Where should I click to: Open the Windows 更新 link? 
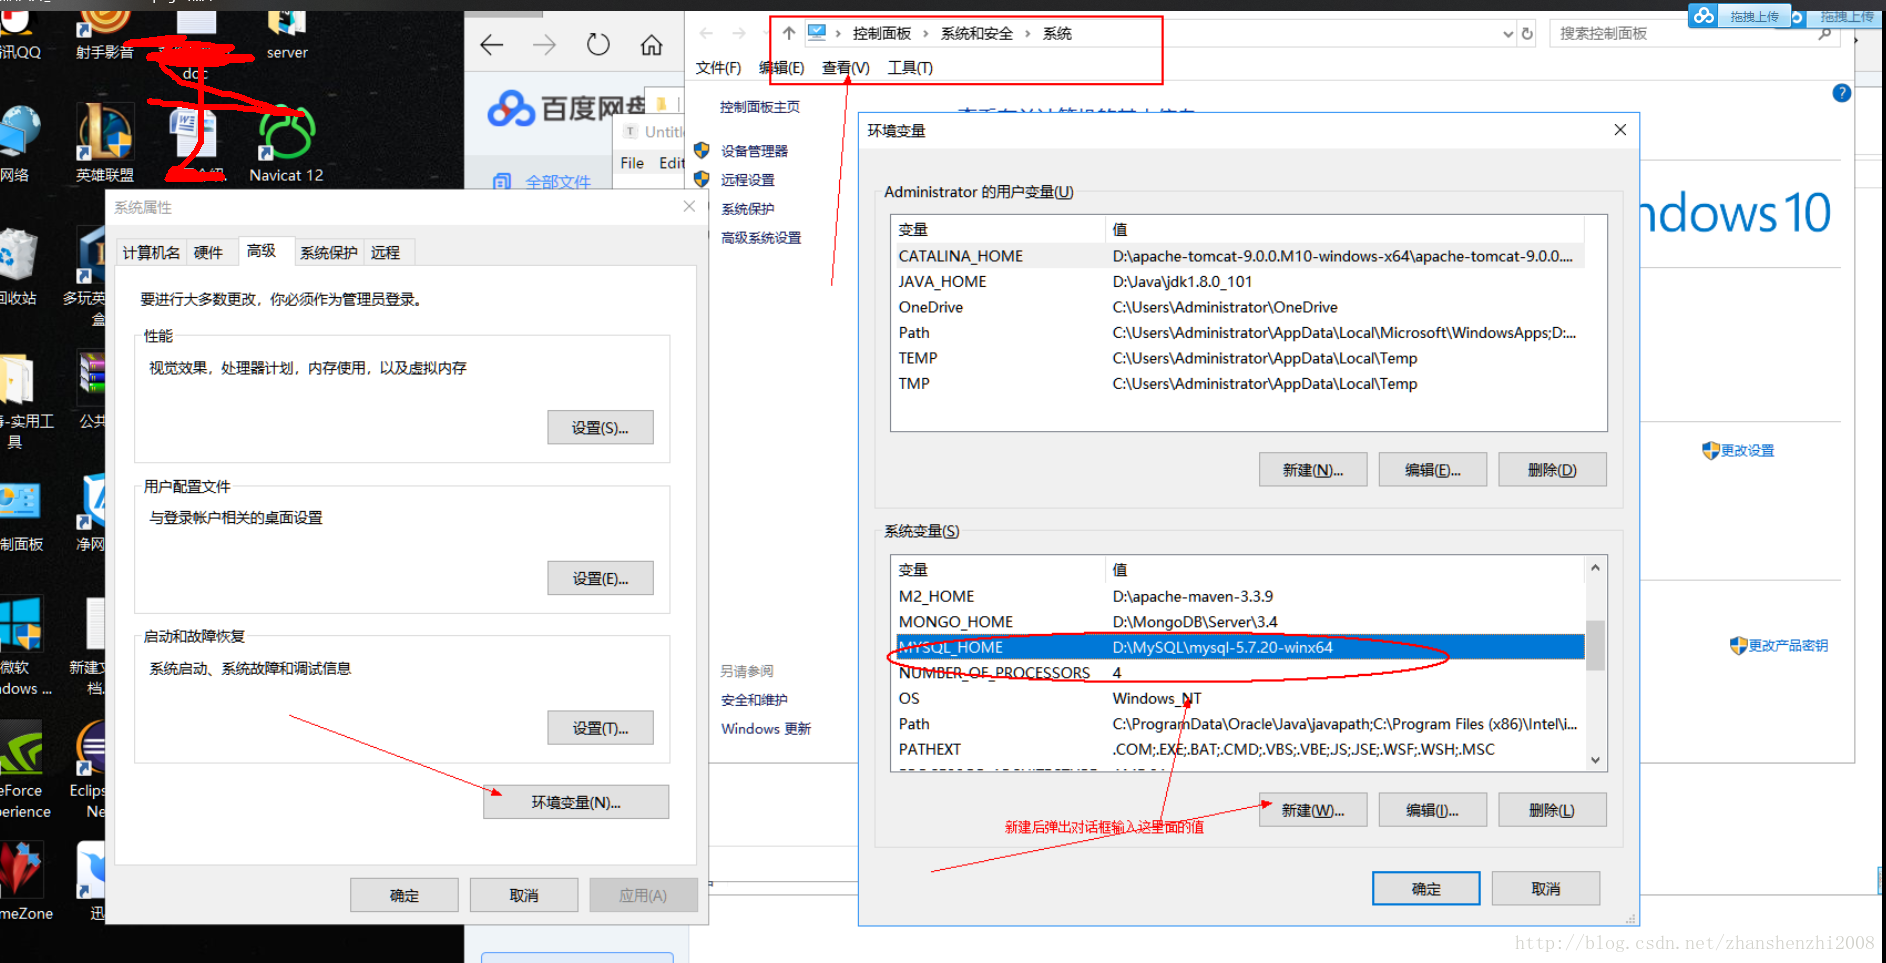766,729
